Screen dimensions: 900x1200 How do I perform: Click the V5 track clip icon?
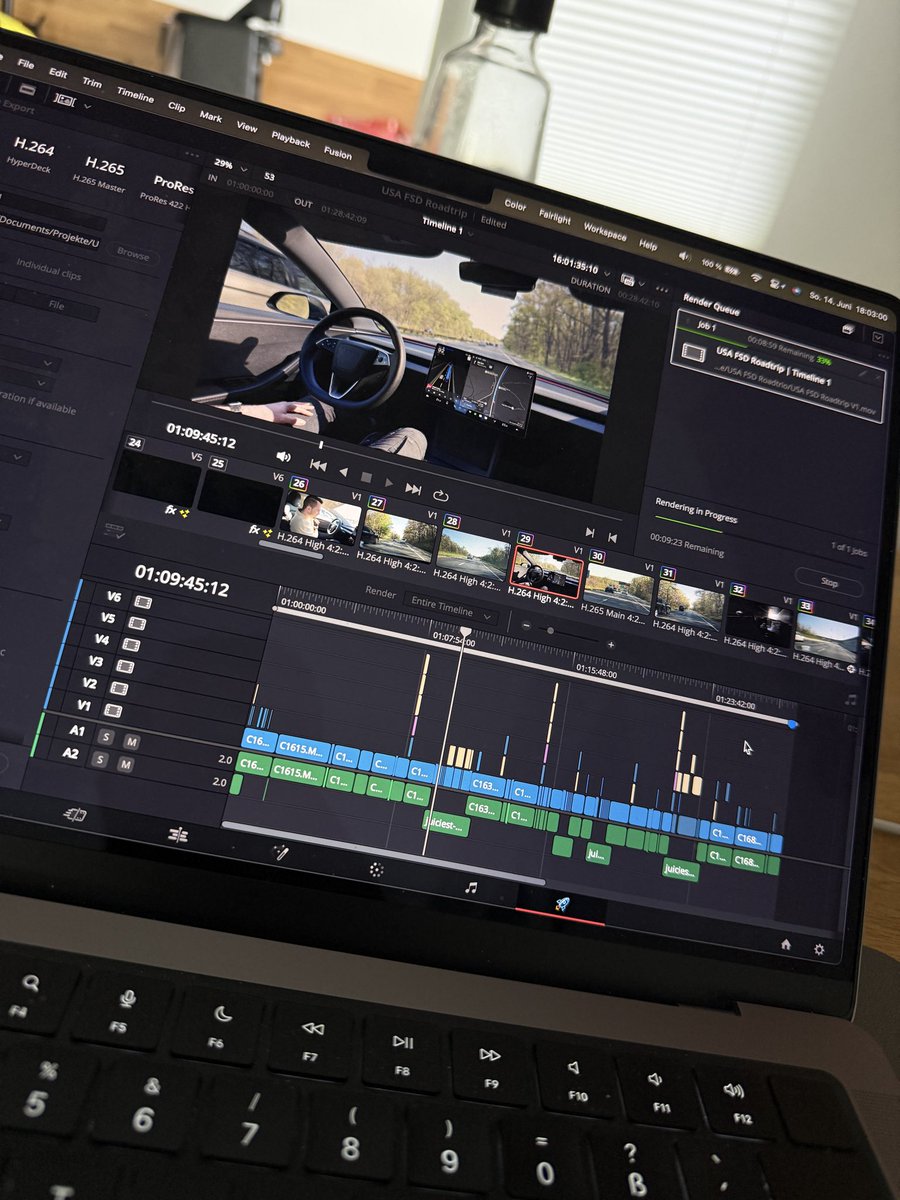click(137, 623)
